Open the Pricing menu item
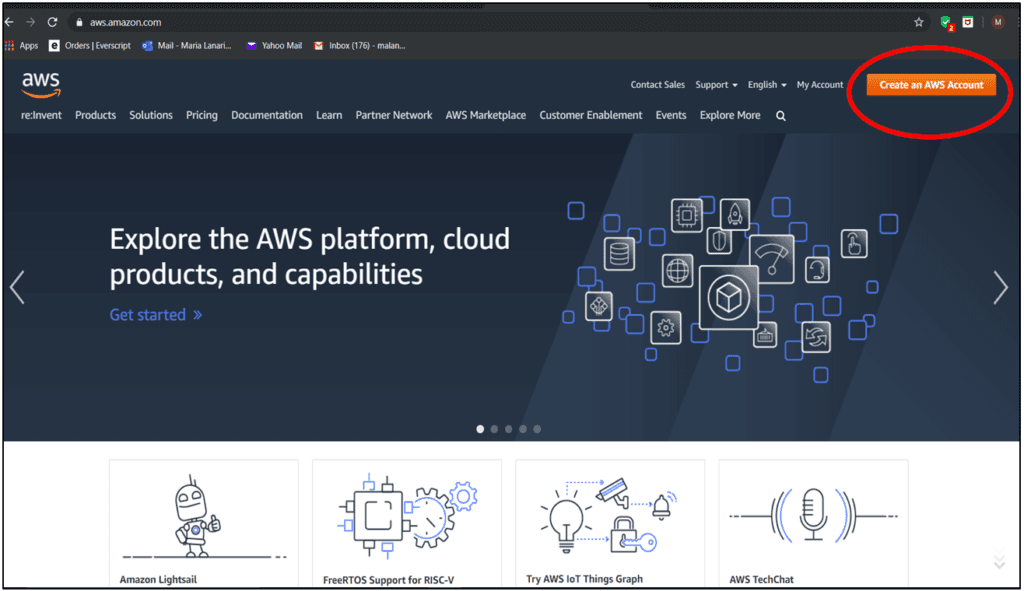Viewport: 1024px width, 591px height. (x=202, y=116)
